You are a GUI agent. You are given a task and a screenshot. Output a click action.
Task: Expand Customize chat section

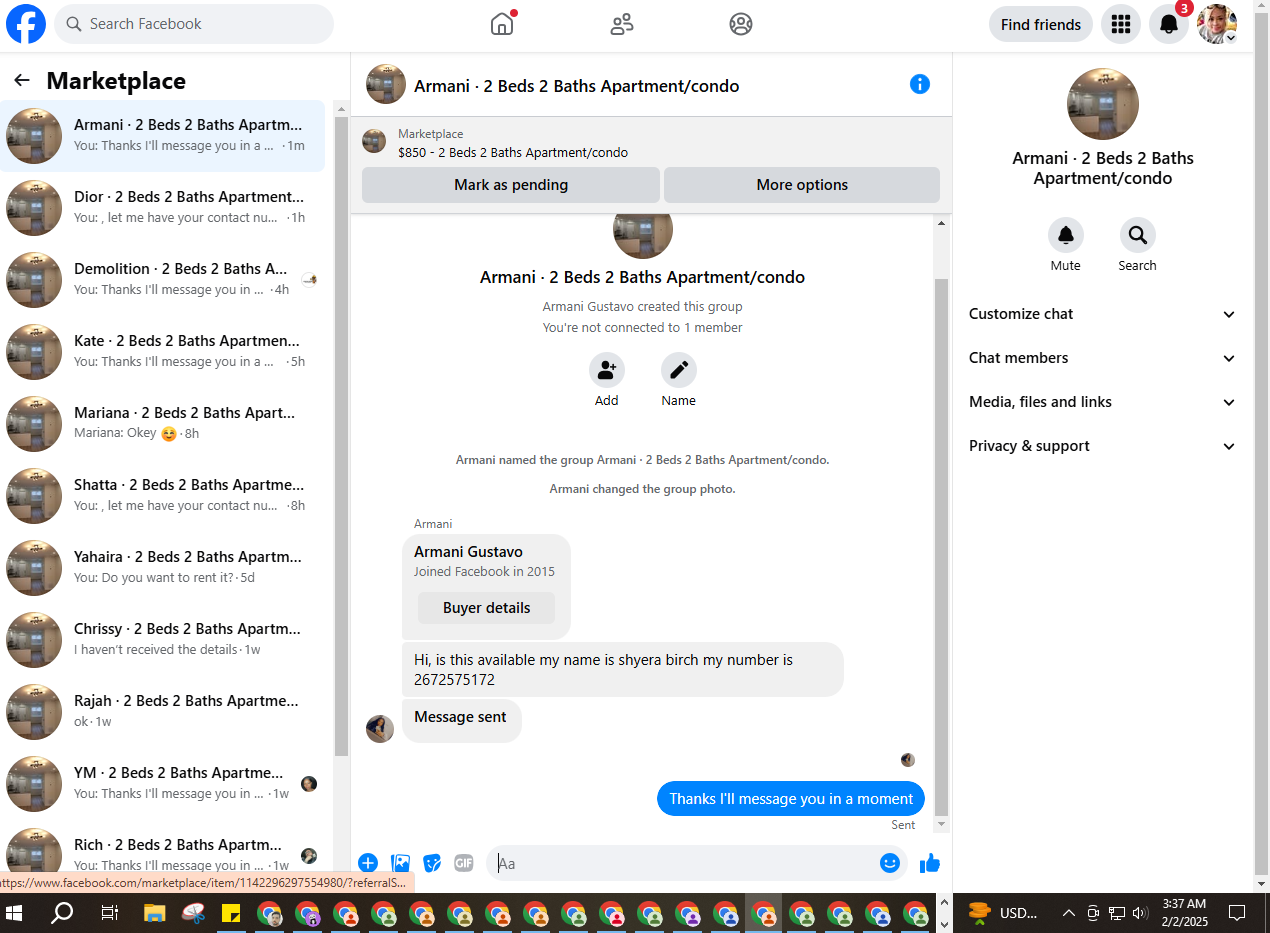(1102, 314)
